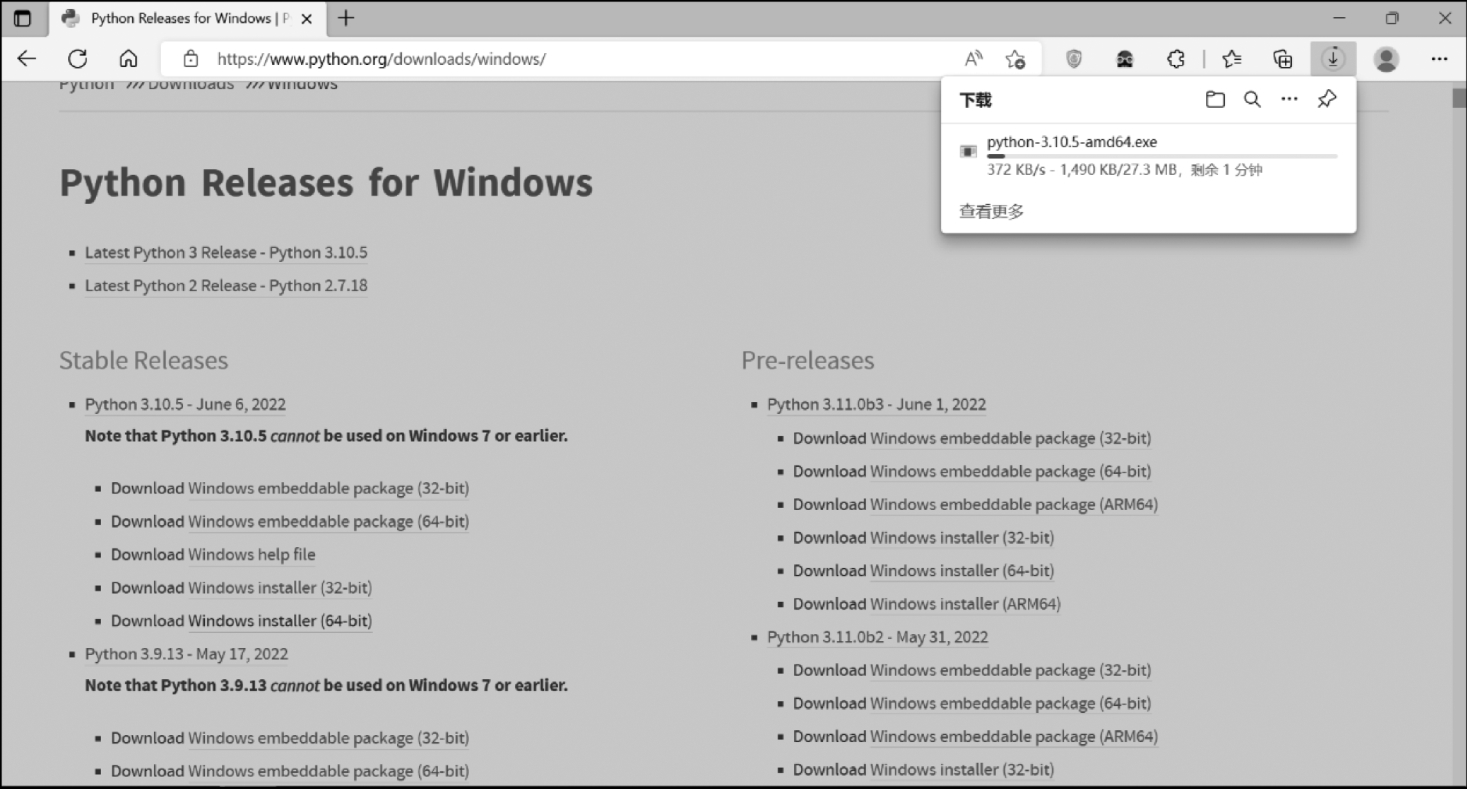Download Python 3.11.0b2 Windows installer (32-bit)
Image resolution: width=1467 pixels, height=790 pixels.
point(962,770)
